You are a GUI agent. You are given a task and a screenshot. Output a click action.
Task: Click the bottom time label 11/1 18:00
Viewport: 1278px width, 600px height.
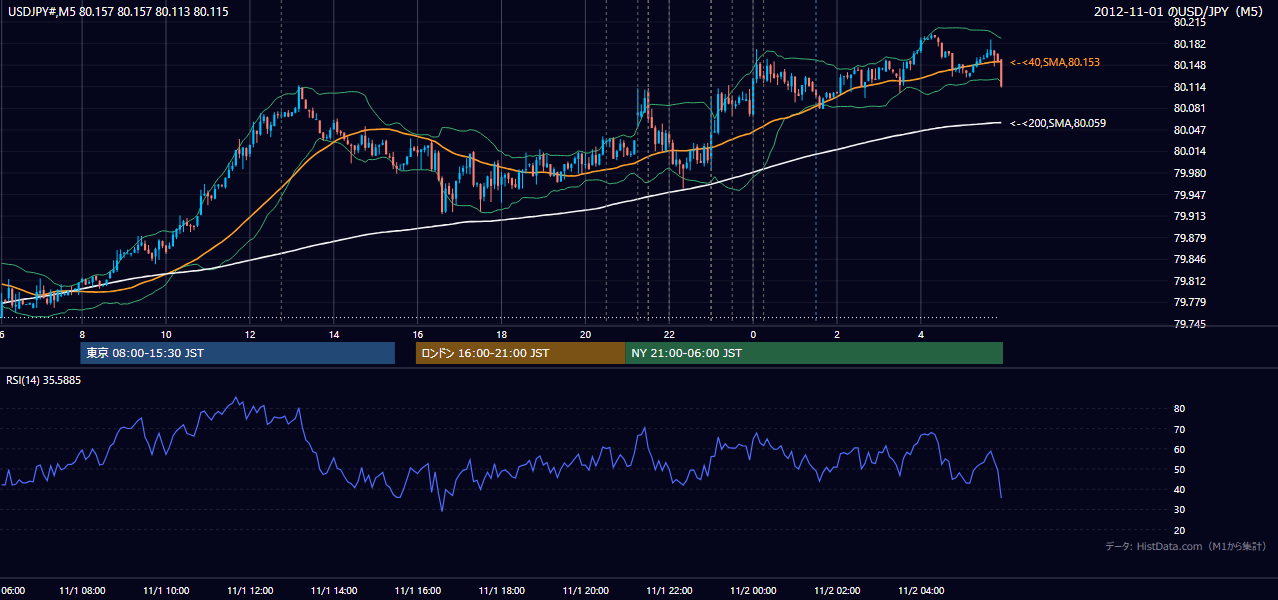pos(502,591)
